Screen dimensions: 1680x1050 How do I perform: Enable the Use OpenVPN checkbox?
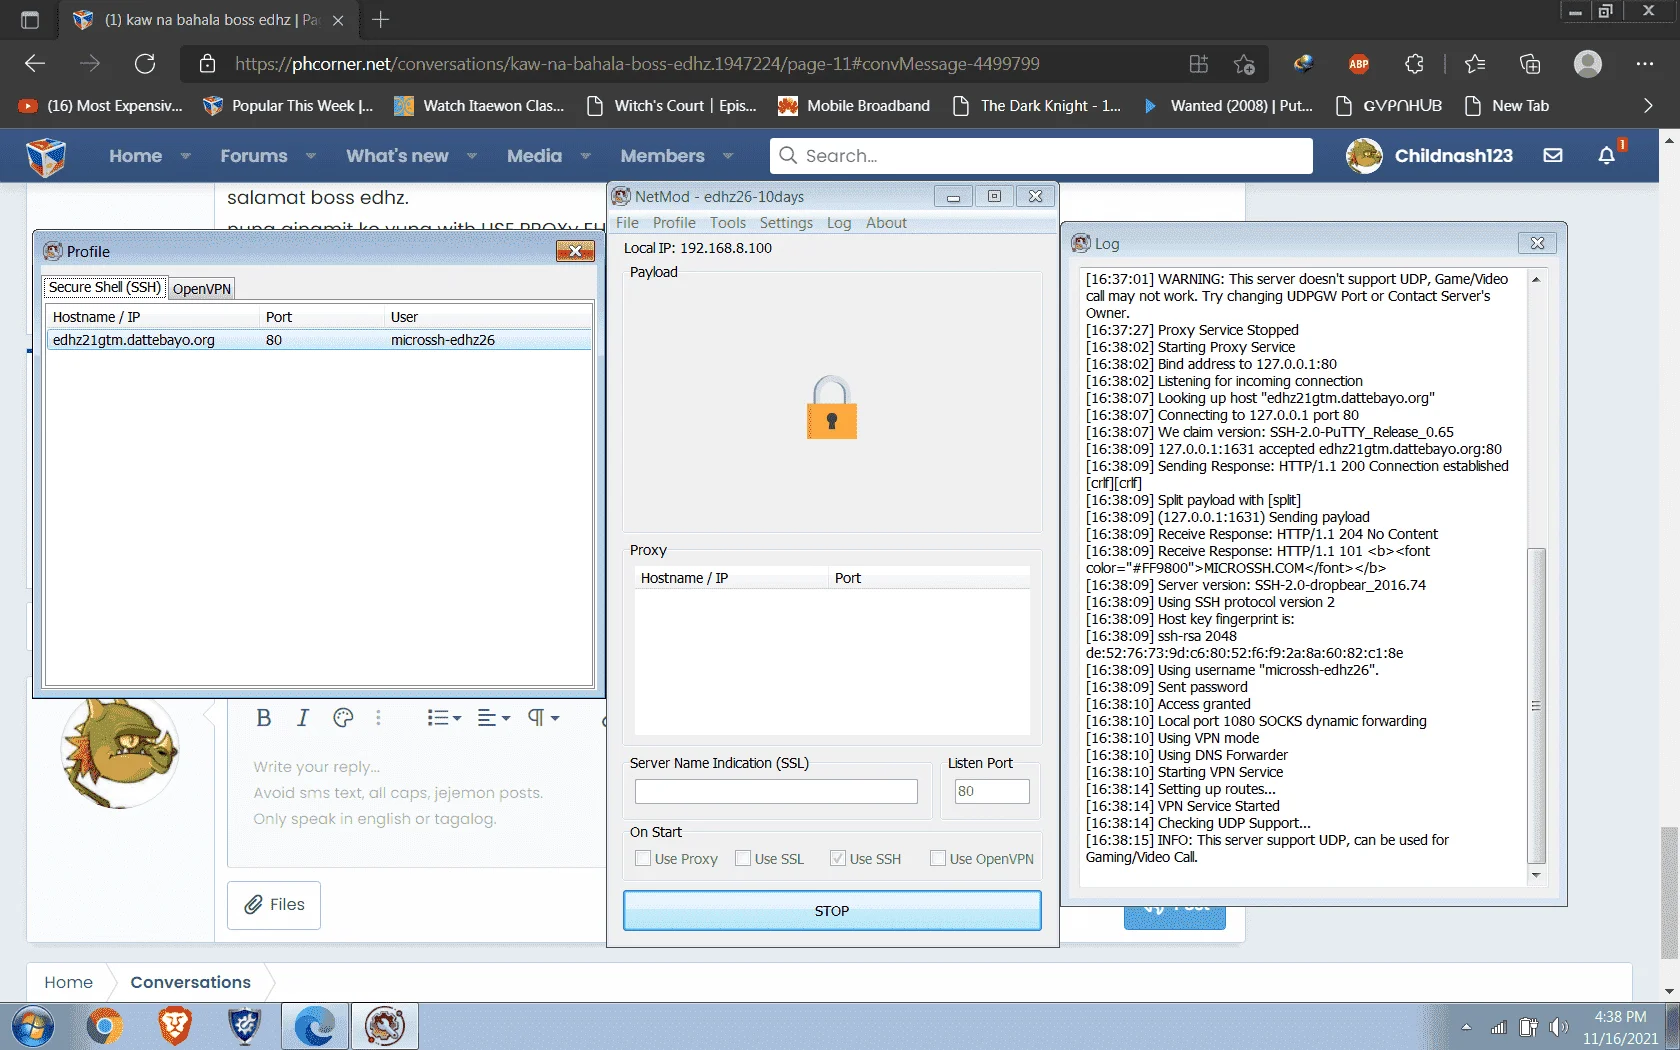click(938, 858)
